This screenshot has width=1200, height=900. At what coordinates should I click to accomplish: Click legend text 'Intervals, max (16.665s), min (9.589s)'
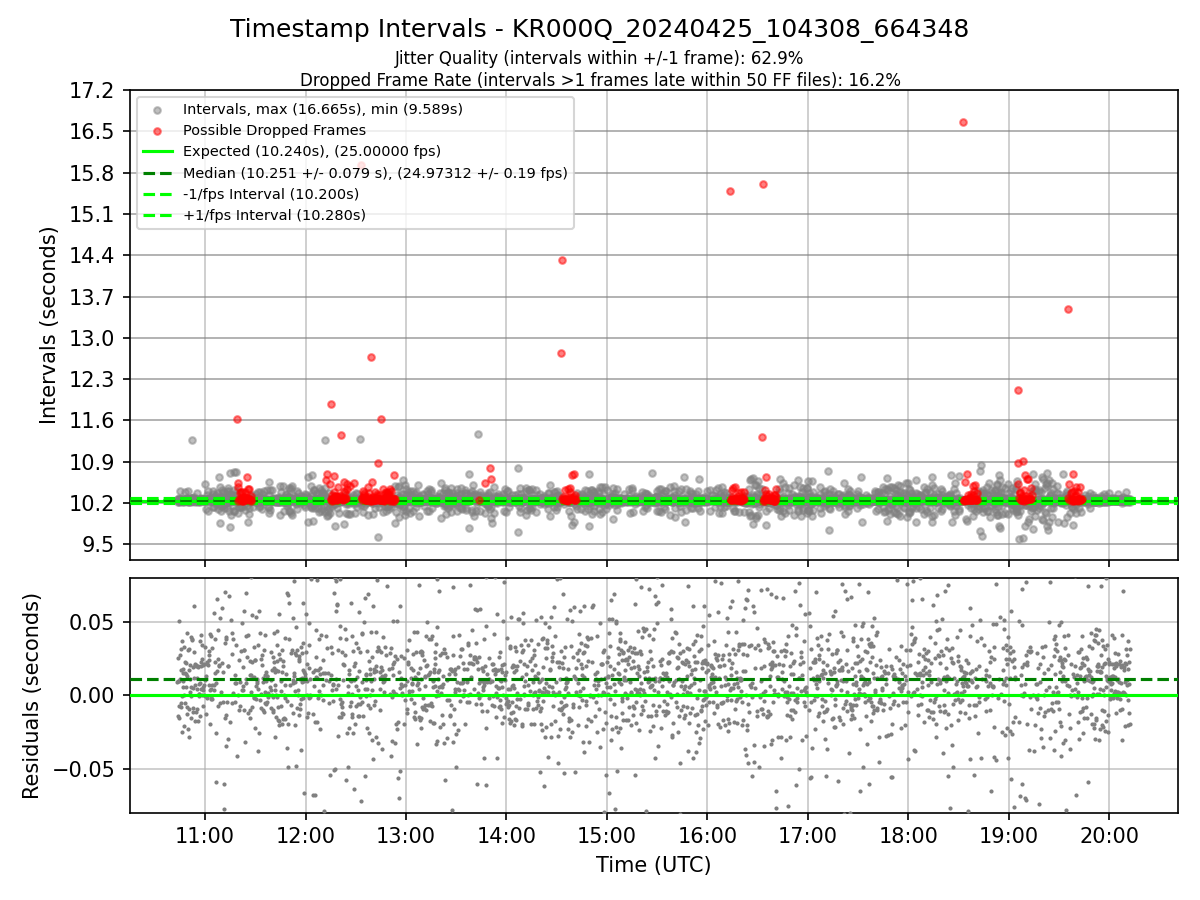tap(323, 108)
